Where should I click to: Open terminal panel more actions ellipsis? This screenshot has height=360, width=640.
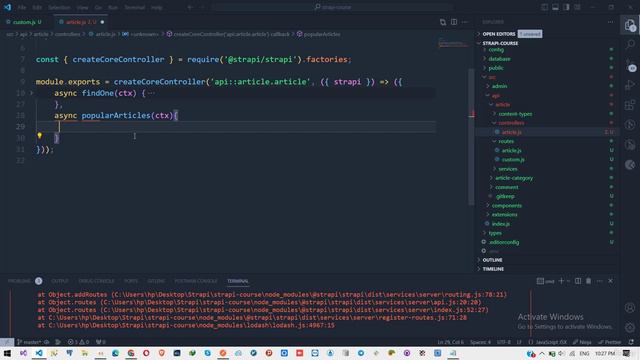point(599,281)
